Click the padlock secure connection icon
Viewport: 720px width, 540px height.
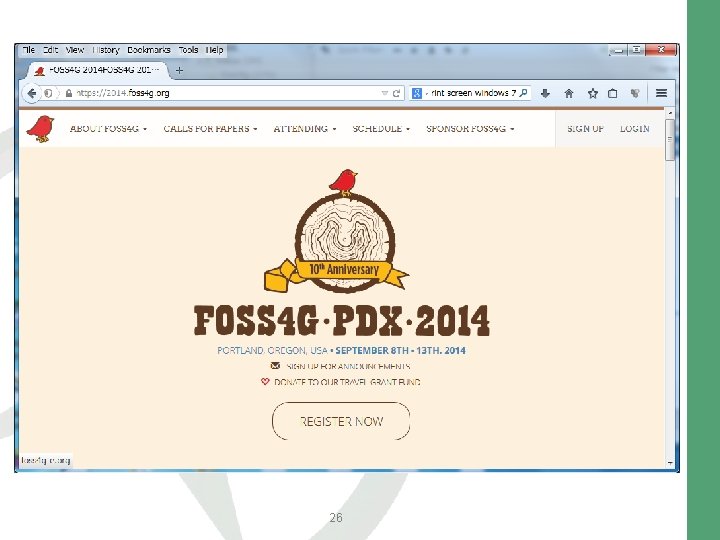point(69,93)
